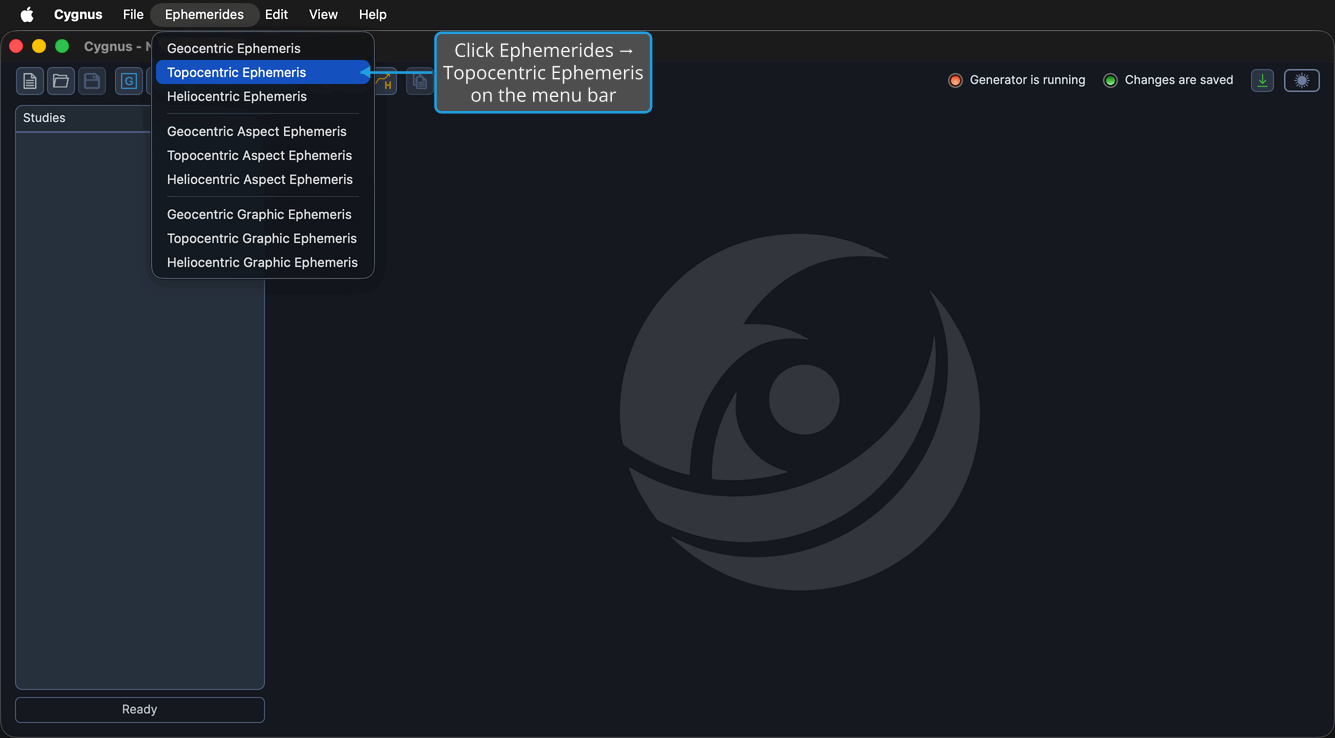Select Heliocentric Ephemeris from the menu
Viewport: 1335px width, 738px height.
[263, 96]
